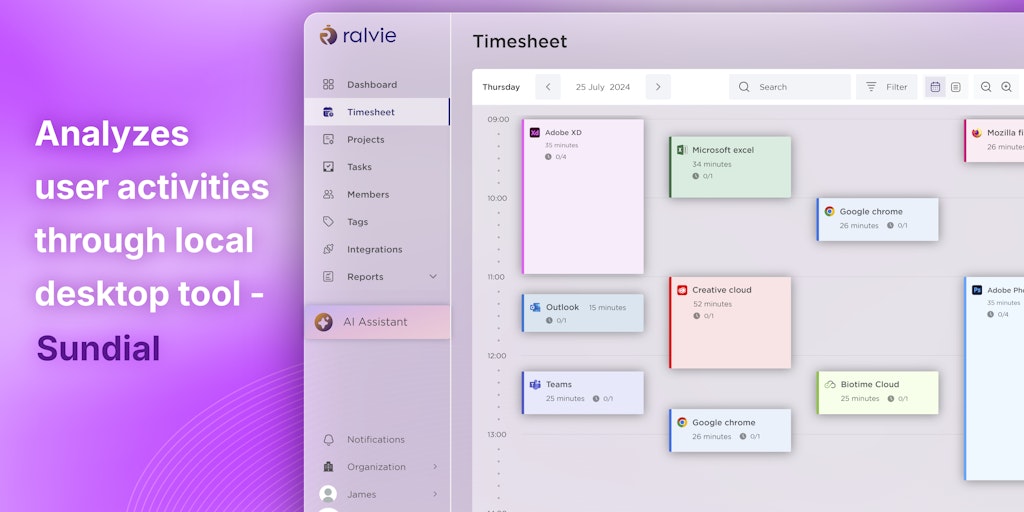Click the ralvie logo

[358, 35]
